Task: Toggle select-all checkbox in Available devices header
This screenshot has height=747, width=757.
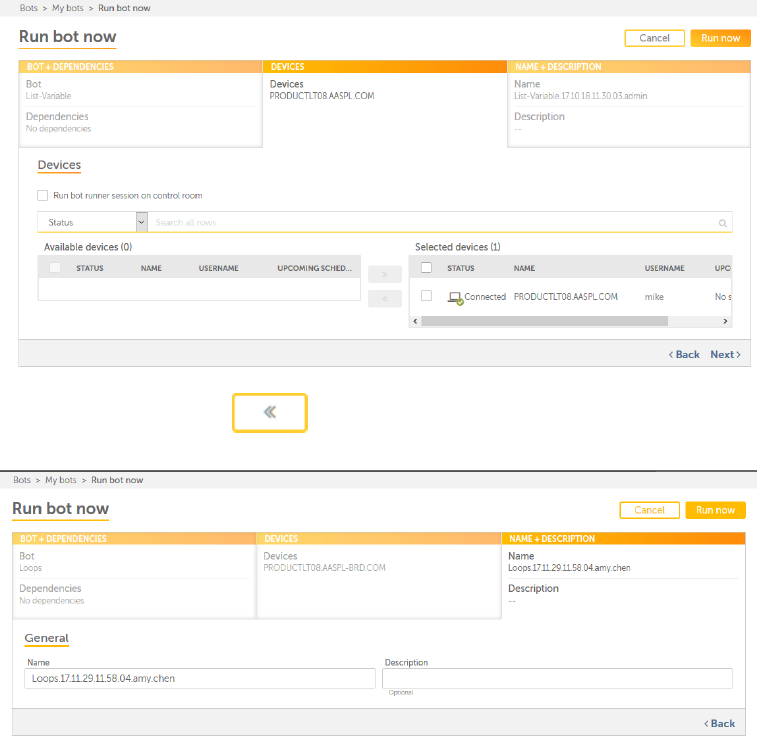Action: click(55, 268)
